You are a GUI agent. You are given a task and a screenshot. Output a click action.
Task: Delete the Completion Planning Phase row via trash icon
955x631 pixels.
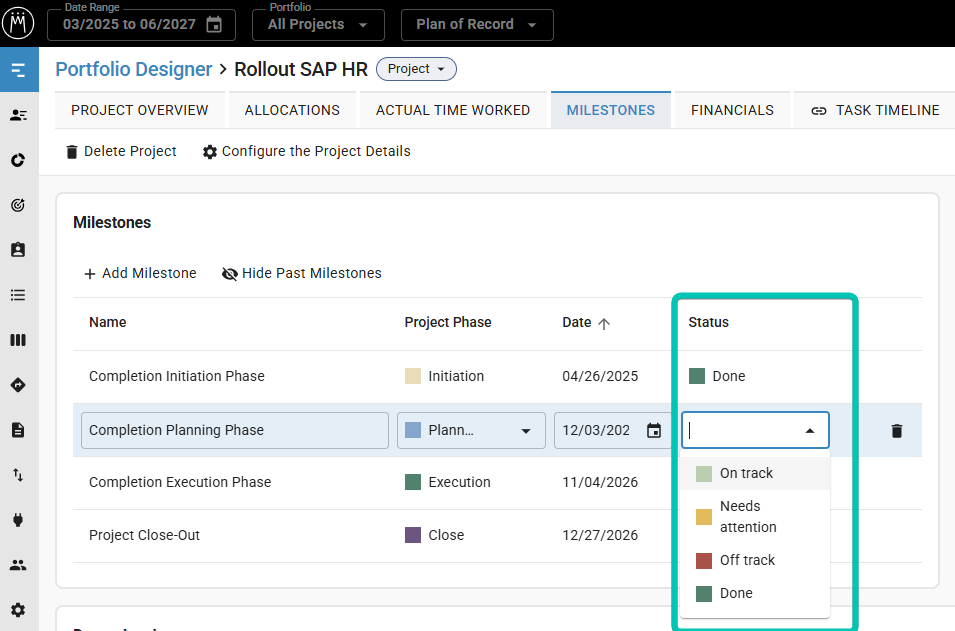point(897,431)
